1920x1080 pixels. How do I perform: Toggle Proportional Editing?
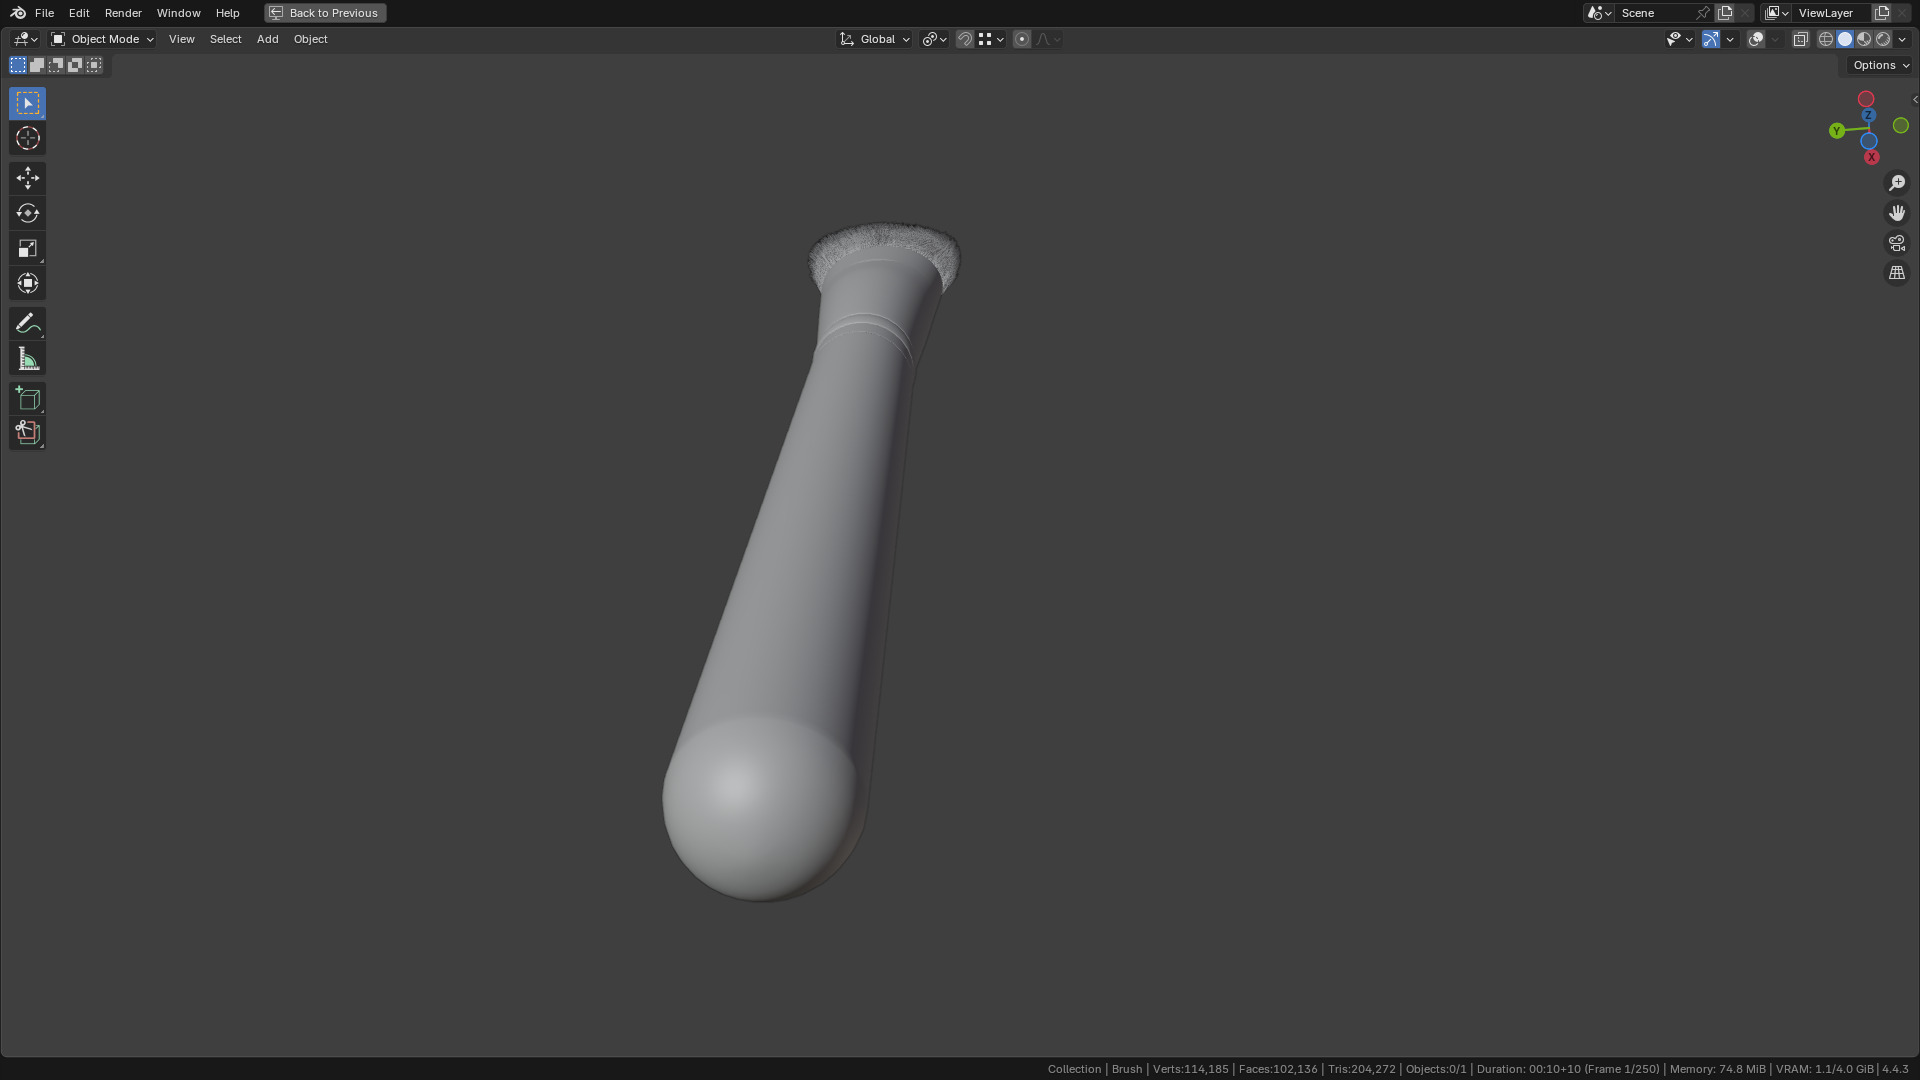tap(1021, 39)
